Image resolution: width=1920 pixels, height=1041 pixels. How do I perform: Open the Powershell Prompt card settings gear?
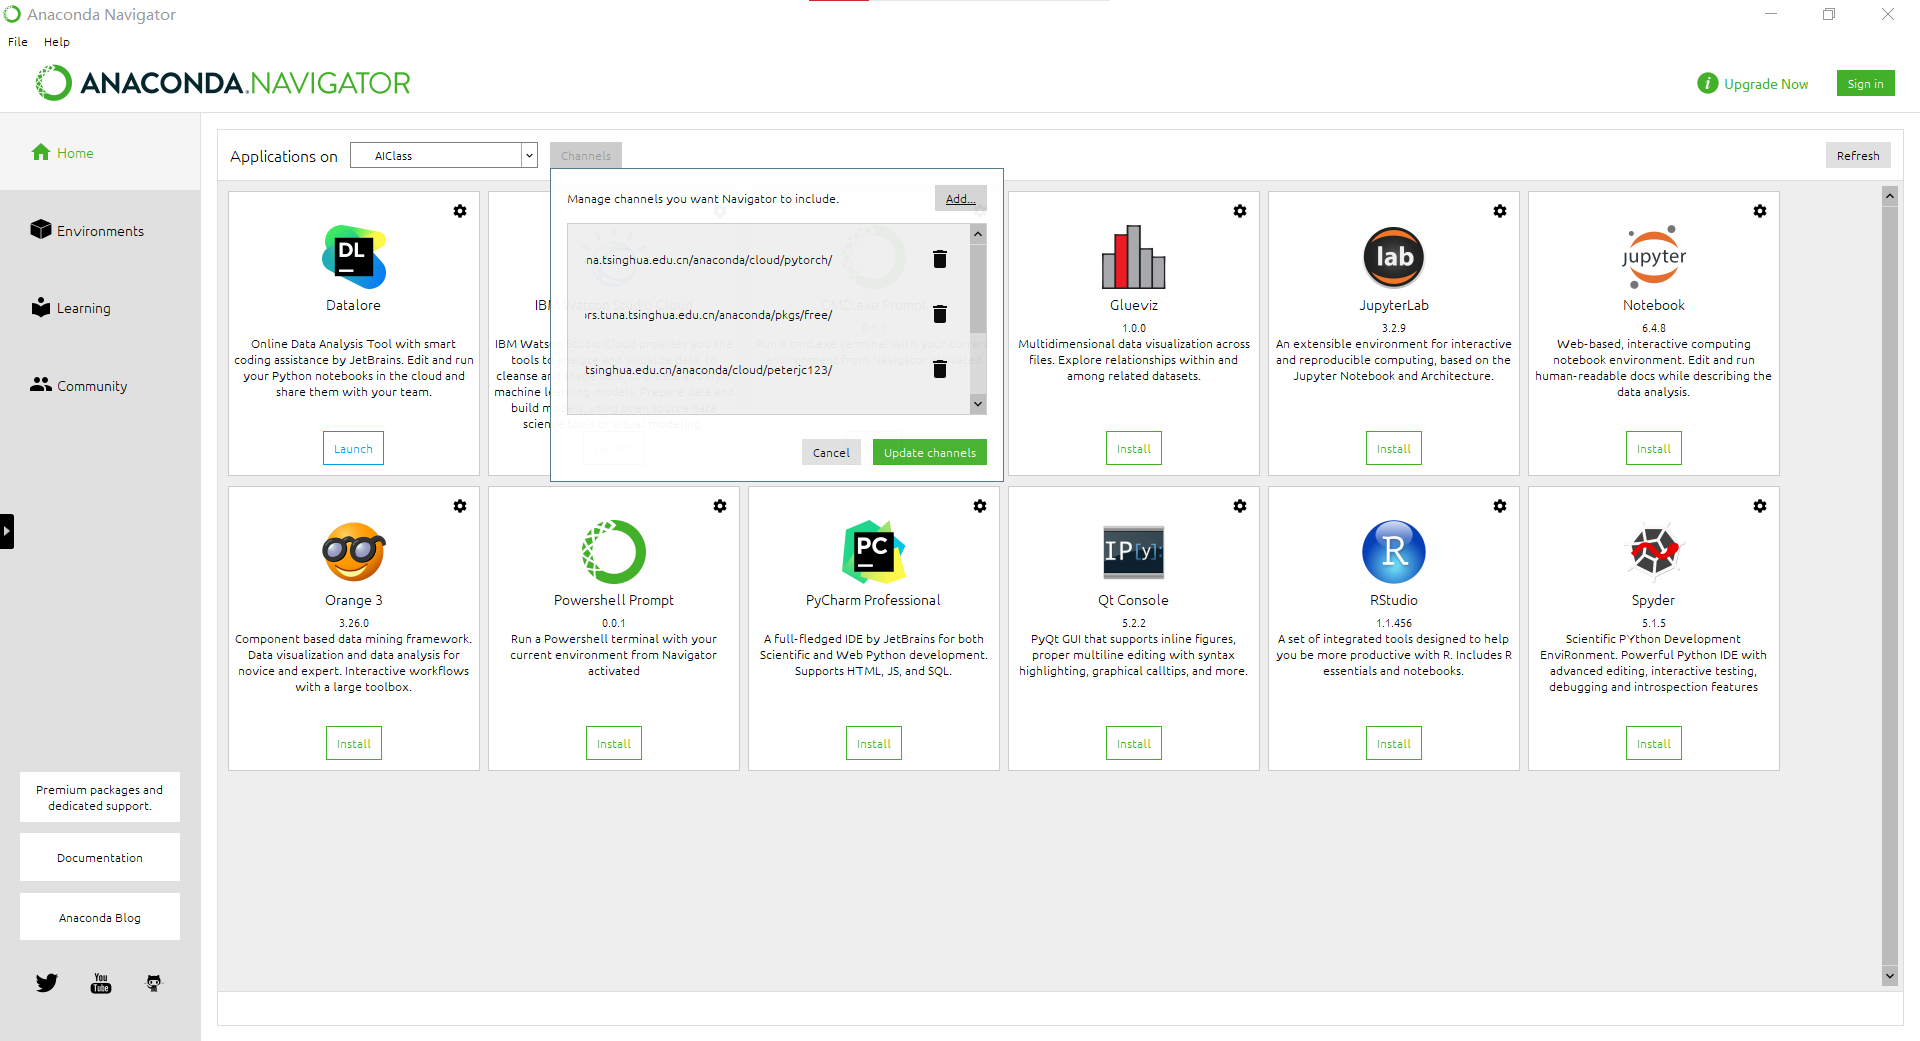coord(720,506)
